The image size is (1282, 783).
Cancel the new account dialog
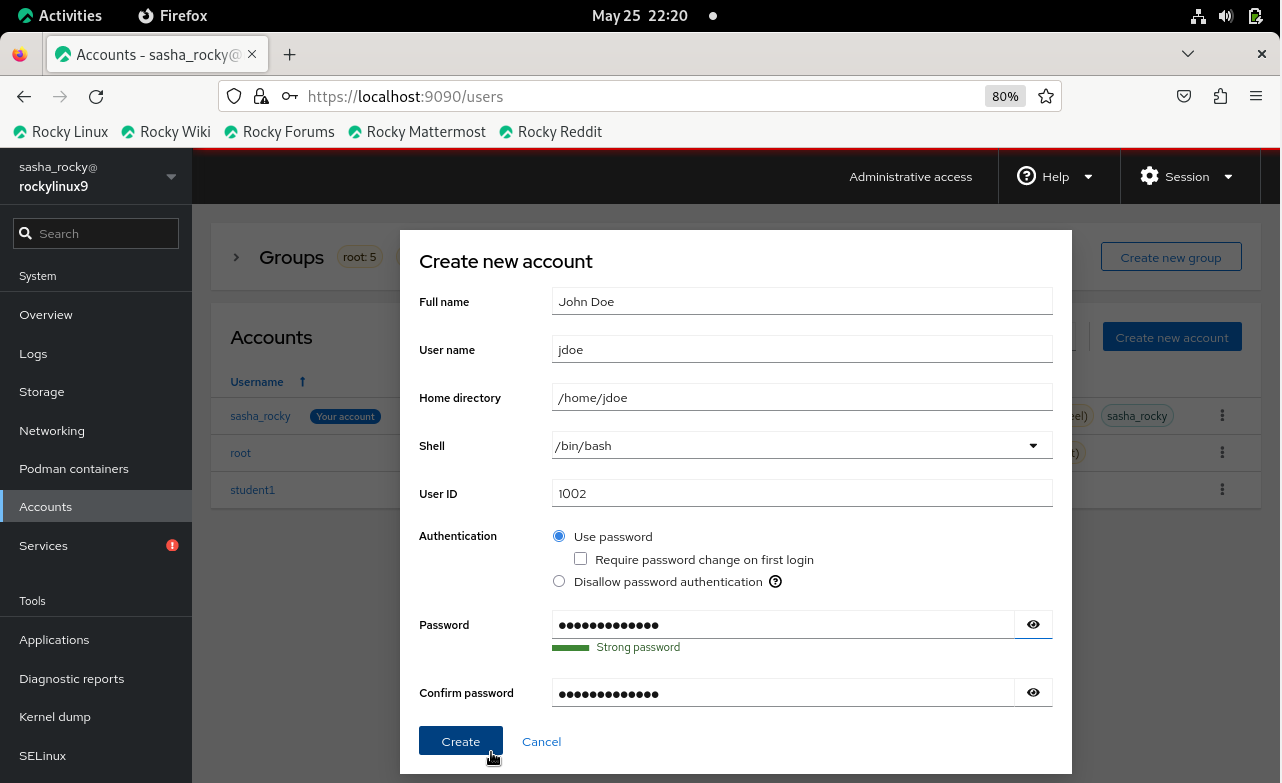[x=541, y=742]
